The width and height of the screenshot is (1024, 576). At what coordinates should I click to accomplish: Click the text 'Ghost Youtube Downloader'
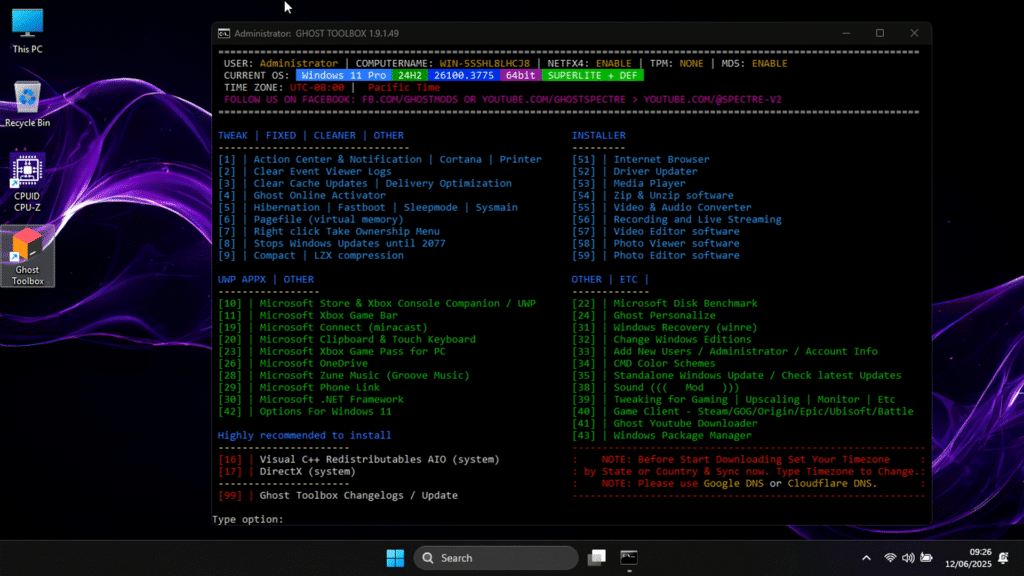pos(686,423)
